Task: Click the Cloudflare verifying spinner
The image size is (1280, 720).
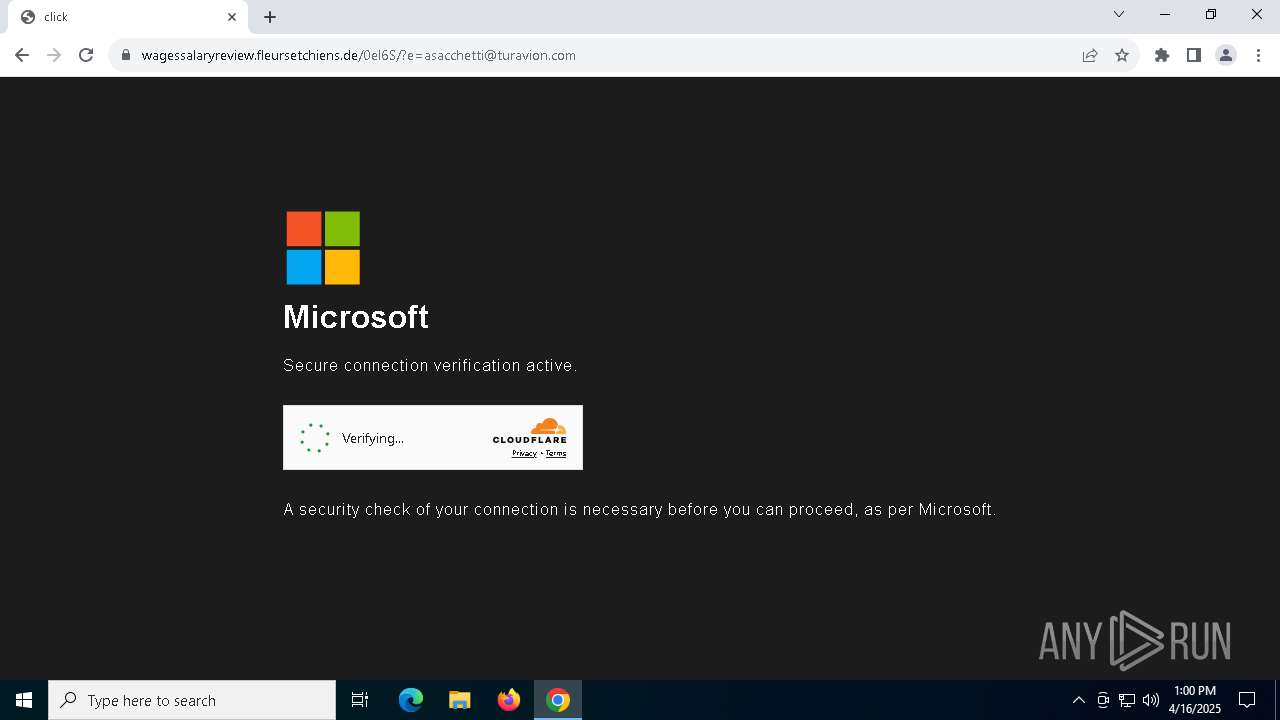Action: coord(315,438)
